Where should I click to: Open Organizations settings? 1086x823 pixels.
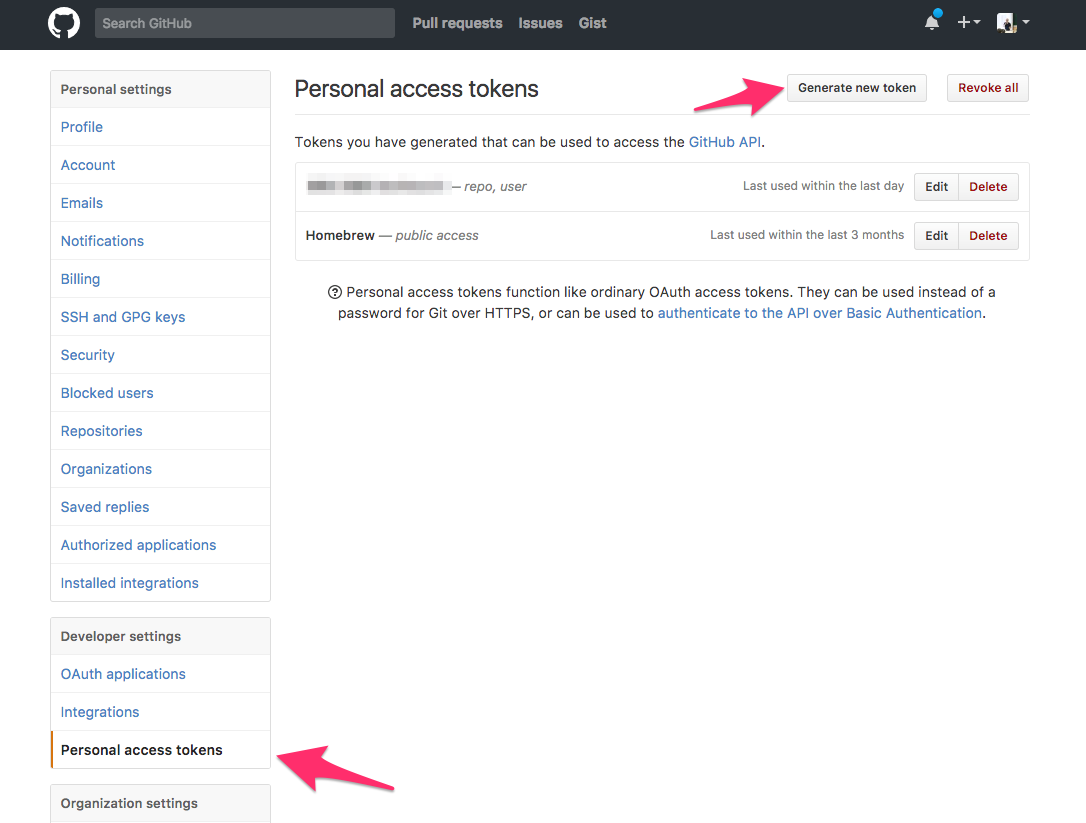tap(161, 469)
